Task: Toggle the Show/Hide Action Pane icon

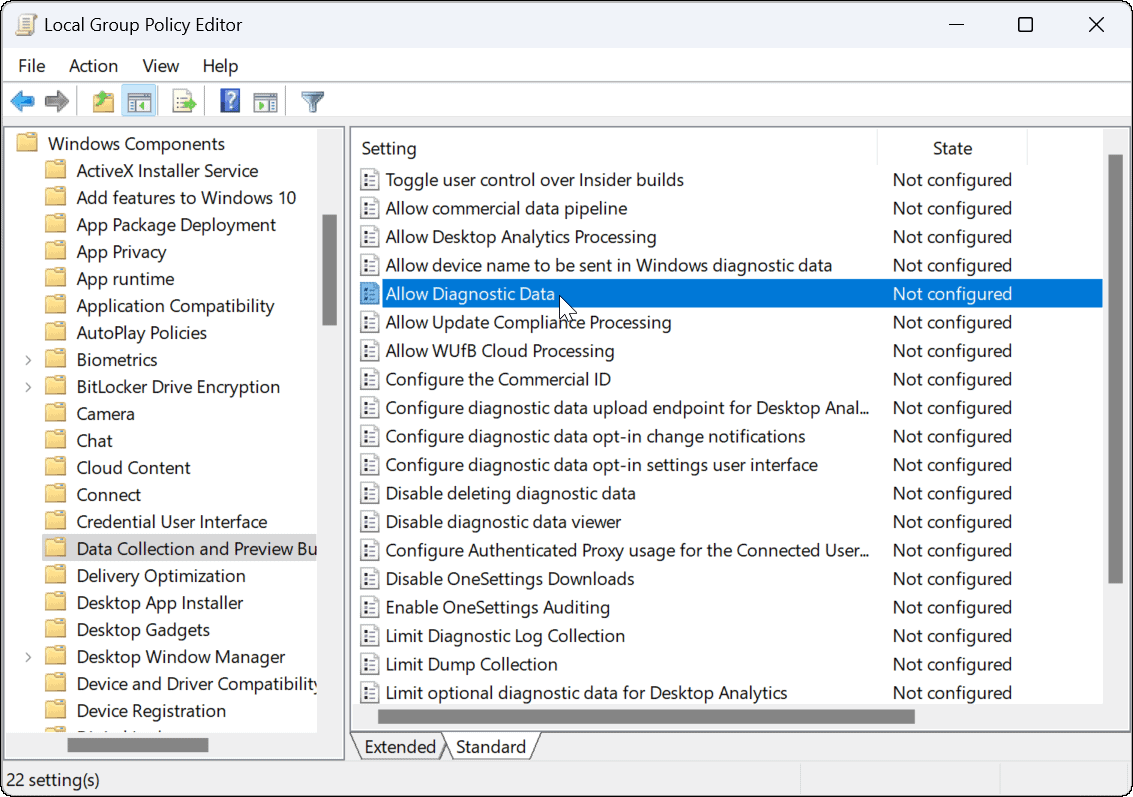Action: point(265,102)
